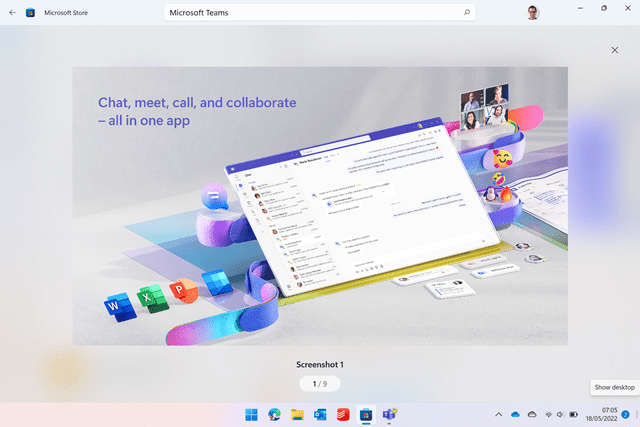640x427 pixels.
Task: Open Outlook from the taskbar
Action: click(320, 415)
